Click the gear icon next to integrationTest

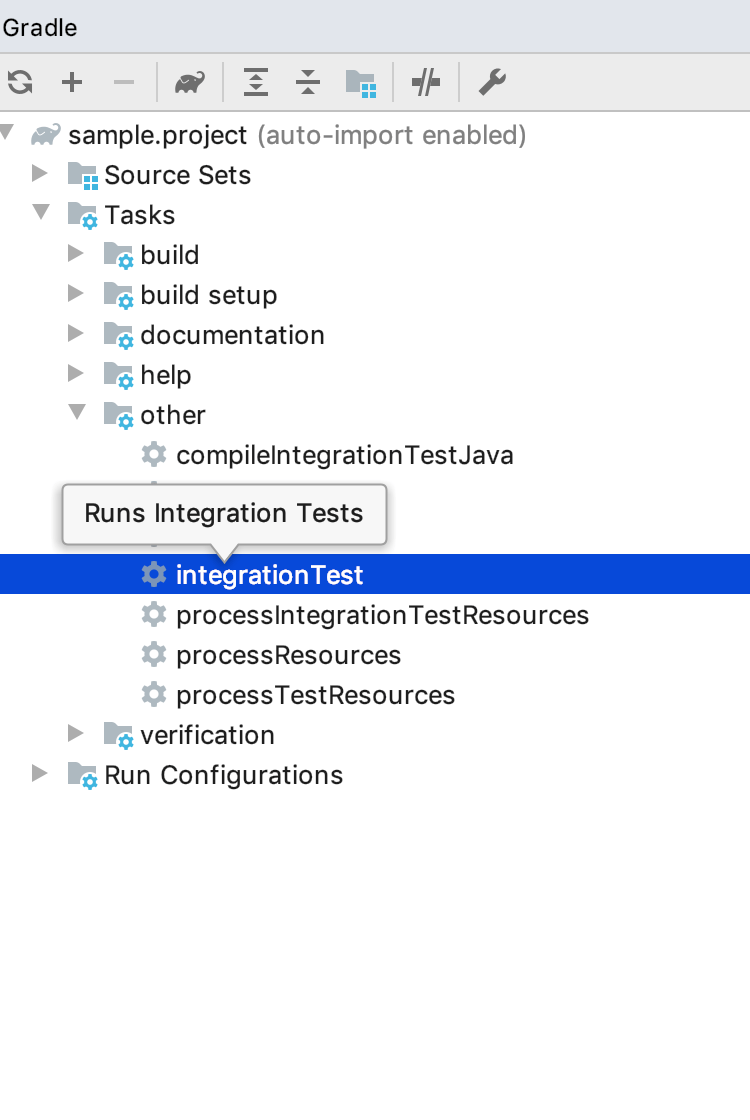pos(154,574)
